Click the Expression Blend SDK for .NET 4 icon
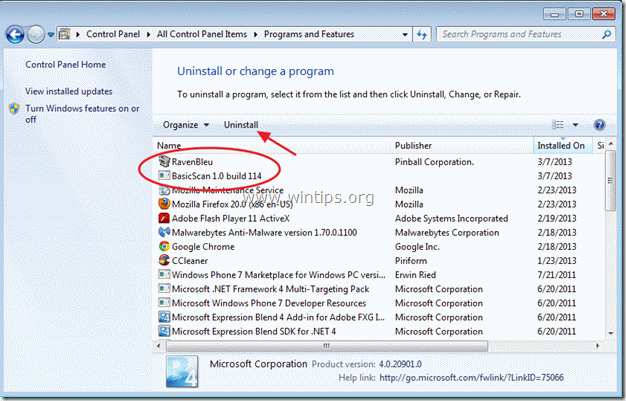The height and width of the screenshot is (401, 626). 164,331
